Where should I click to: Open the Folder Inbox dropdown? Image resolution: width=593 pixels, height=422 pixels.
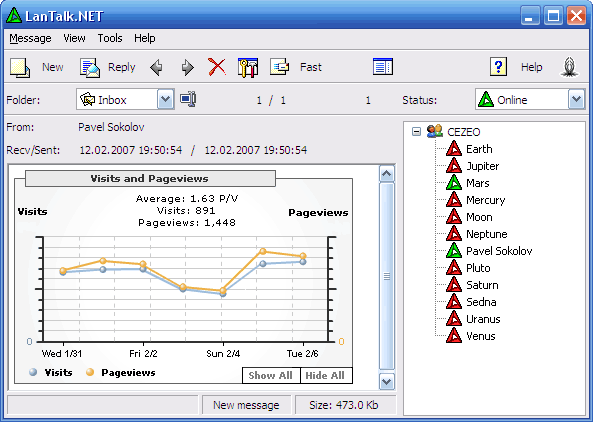tap(165, 99)
